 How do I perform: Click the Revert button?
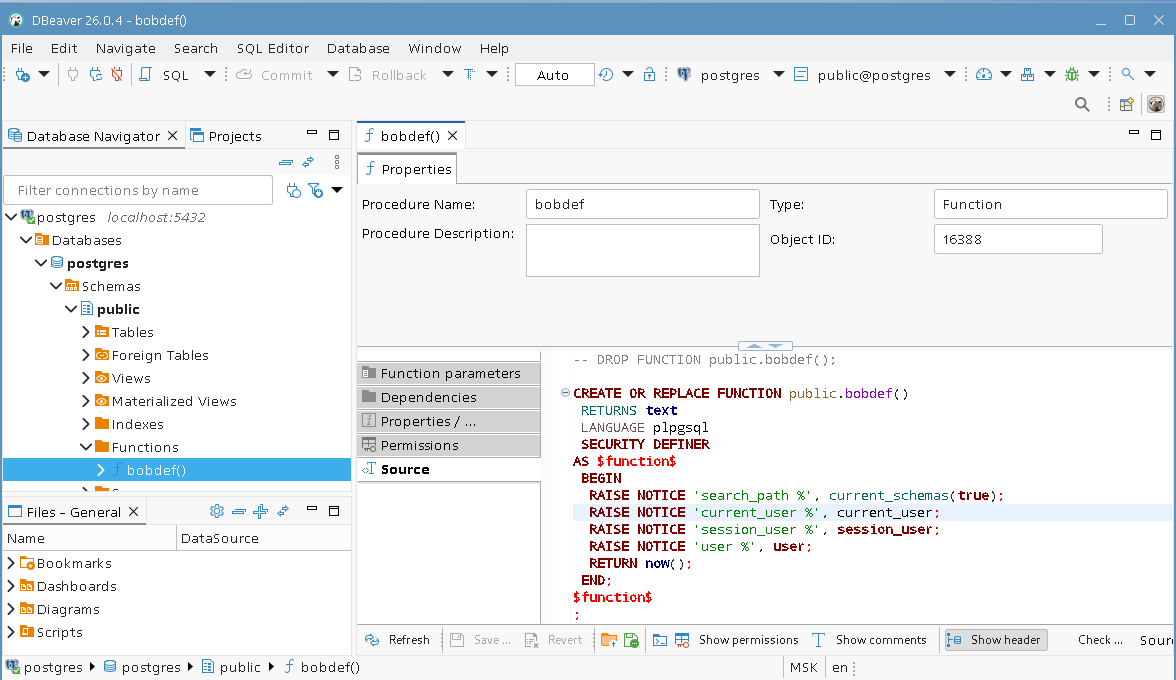pyautogui.click(x=554, y=640)
